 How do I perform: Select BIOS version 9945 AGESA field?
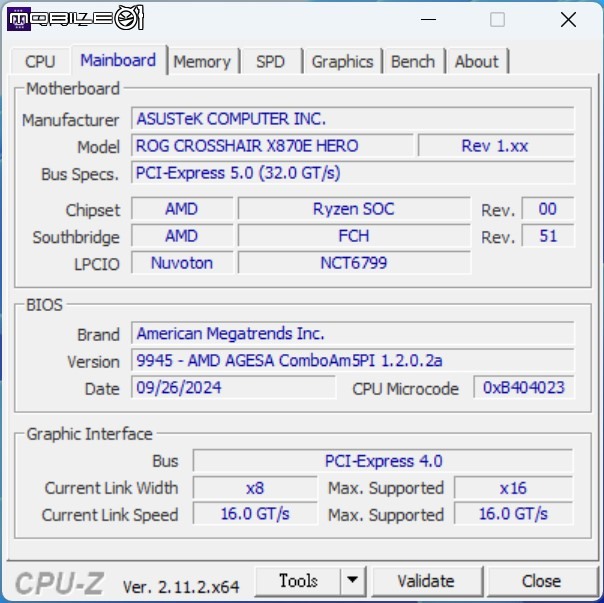pos(352,360)
